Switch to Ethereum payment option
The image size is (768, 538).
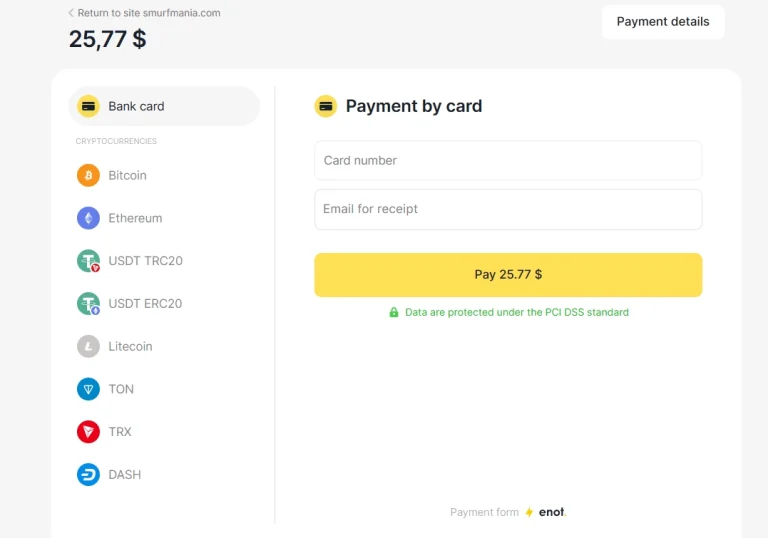tap(135, 218)
